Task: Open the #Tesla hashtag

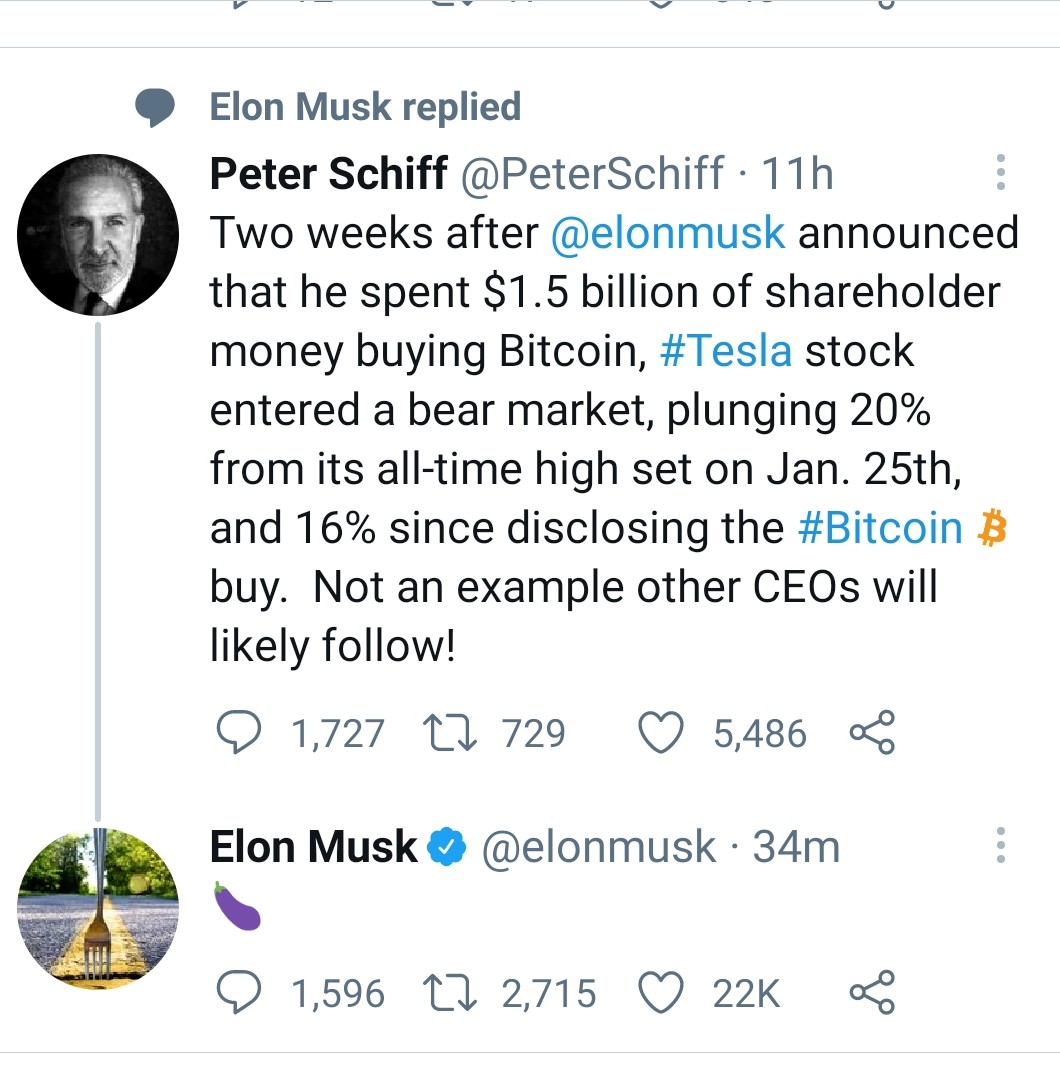Action: [x=726, y=351]
